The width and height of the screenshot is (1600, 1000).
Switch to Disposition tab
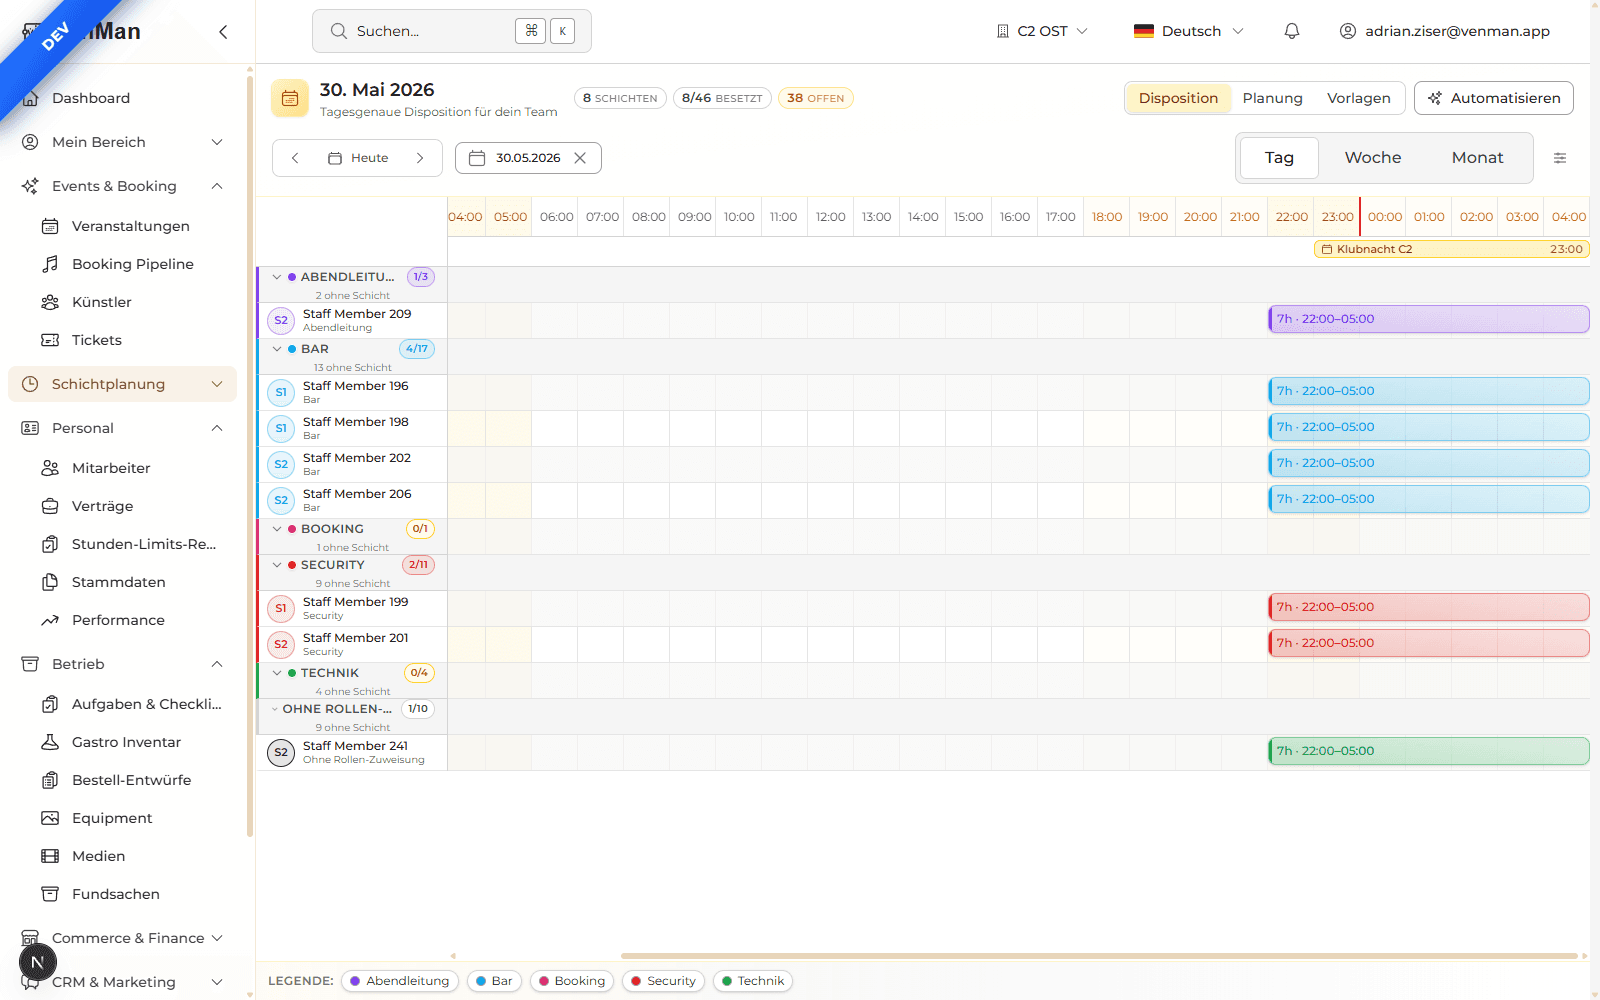point(1178,98)
